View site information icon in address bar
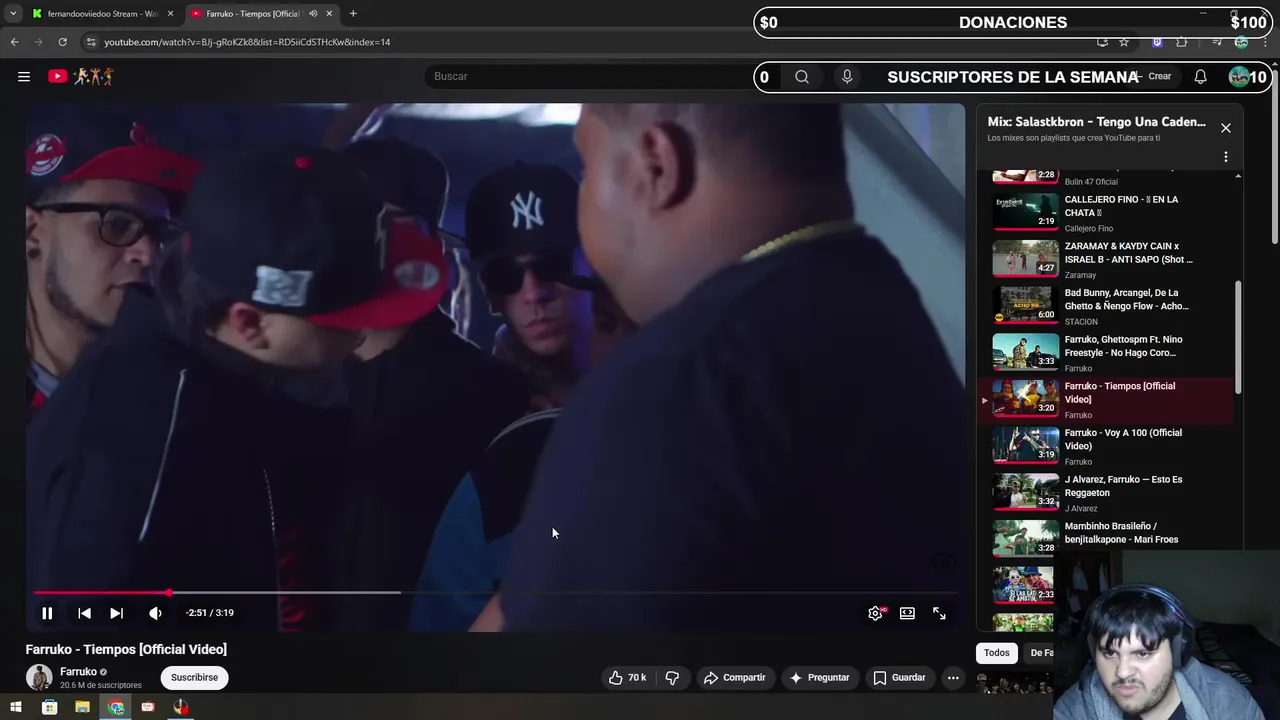The width and height of the screenshot is (1280, 720). (x=91, y=42)
